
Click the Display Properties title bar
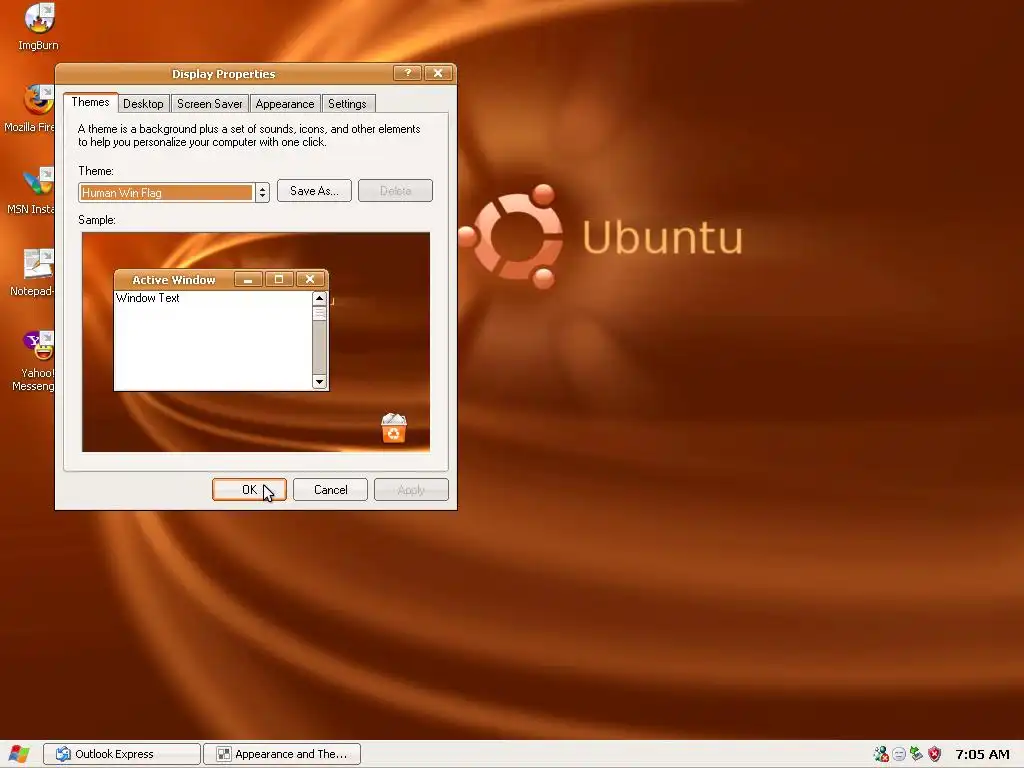click(223, 74)
